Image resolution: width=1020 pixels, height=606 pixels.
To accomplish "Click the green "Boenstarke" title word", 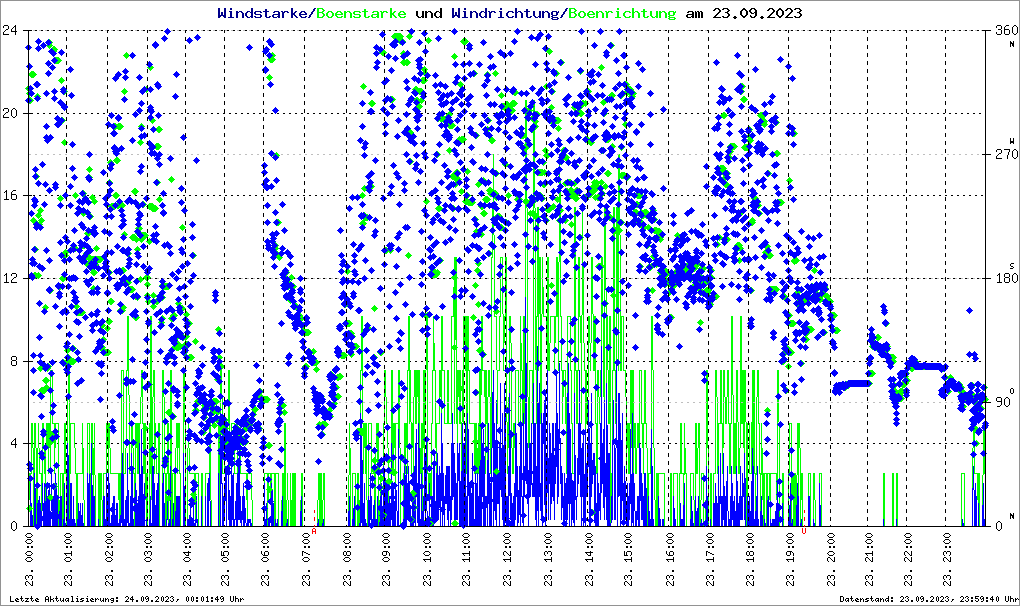I will point(361,14).
